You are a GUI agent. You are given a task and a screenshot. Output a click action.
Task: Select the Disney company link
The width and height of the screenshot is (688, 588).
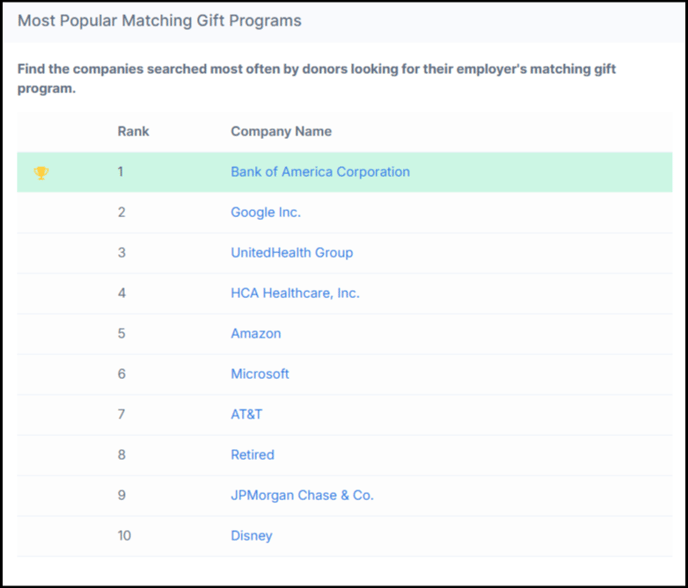pyautogui.click(x=251, y=536)
